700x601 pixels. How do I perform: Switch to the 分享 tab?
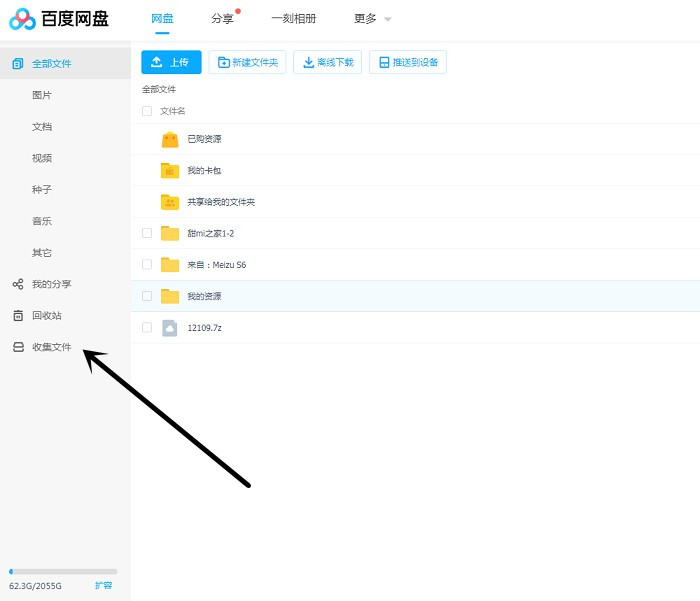(222, 19)
